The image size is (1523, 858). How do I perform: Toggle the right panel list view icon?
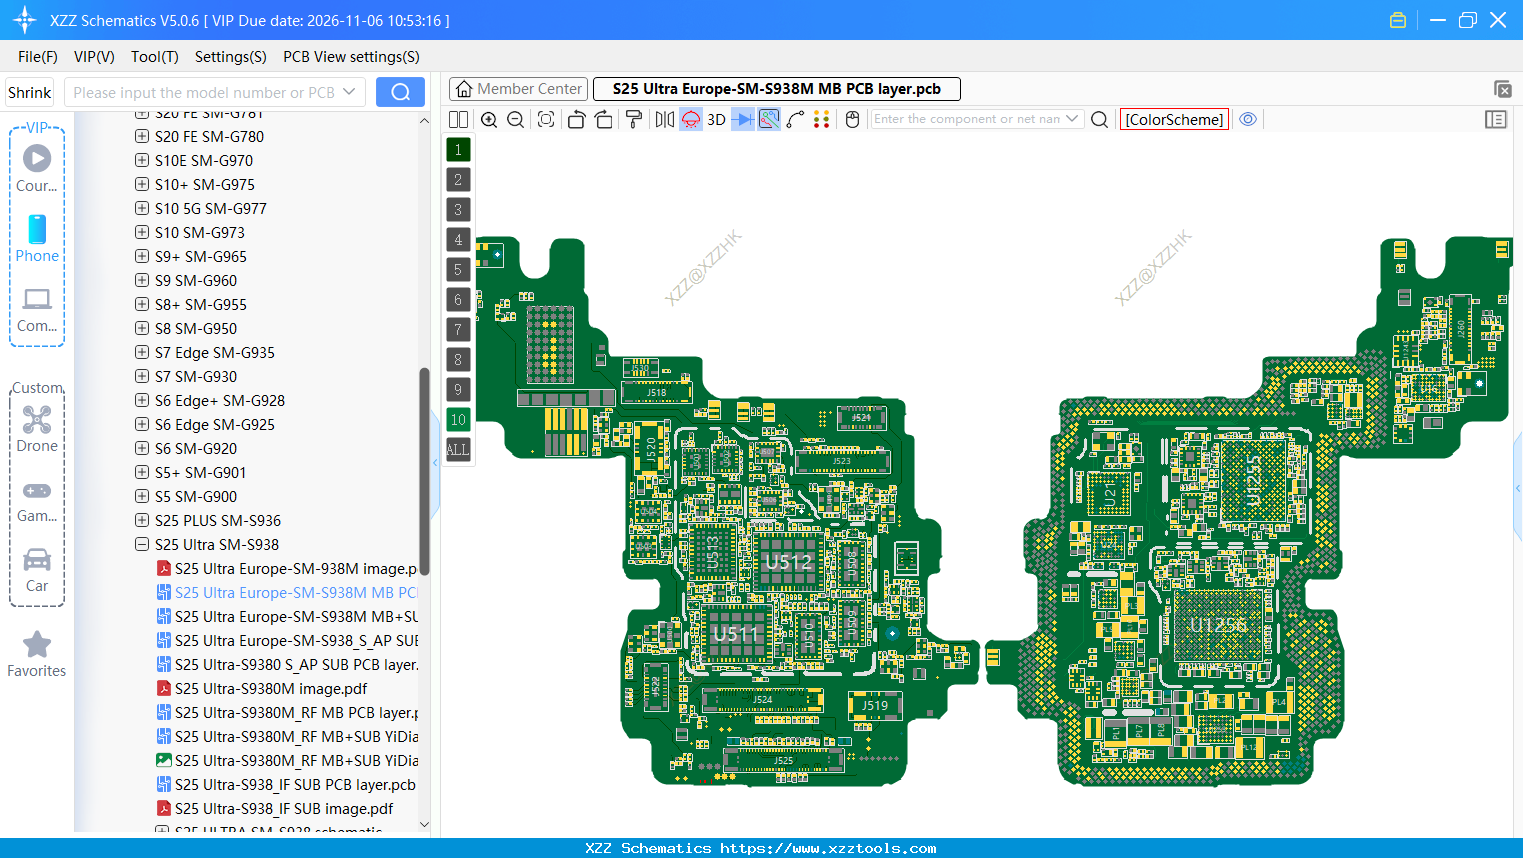pyautogui.click(x=1496, y=119)
